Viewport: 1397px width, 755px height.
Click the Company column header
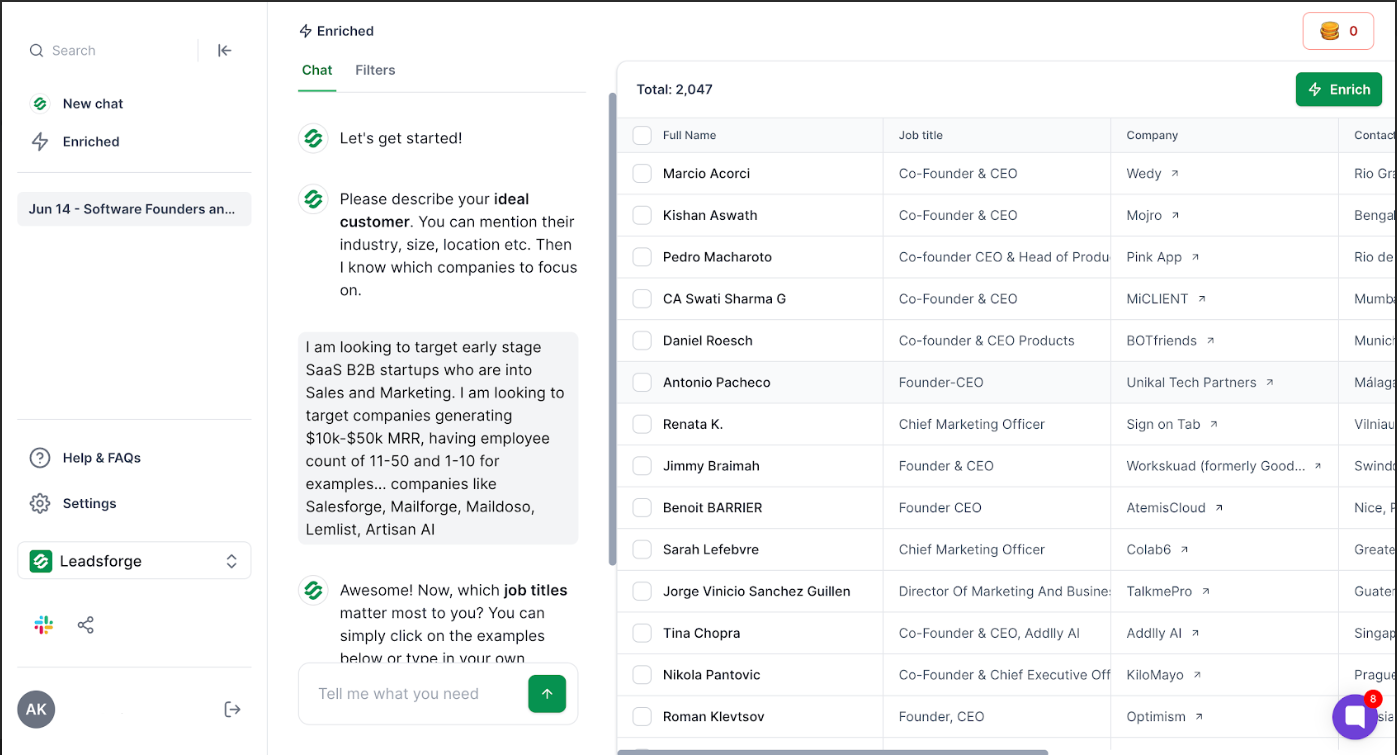[x=1152, y=135]
